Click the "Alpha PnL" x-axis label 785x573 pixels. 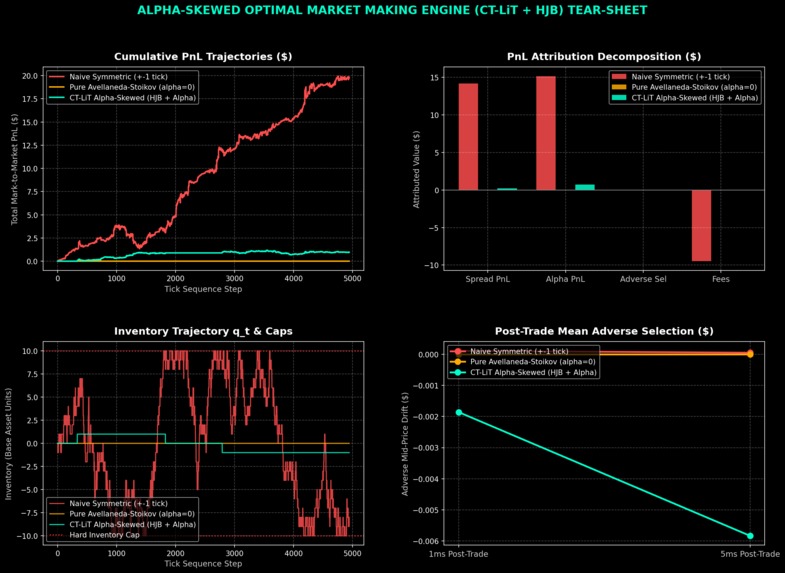pos(565,279)
